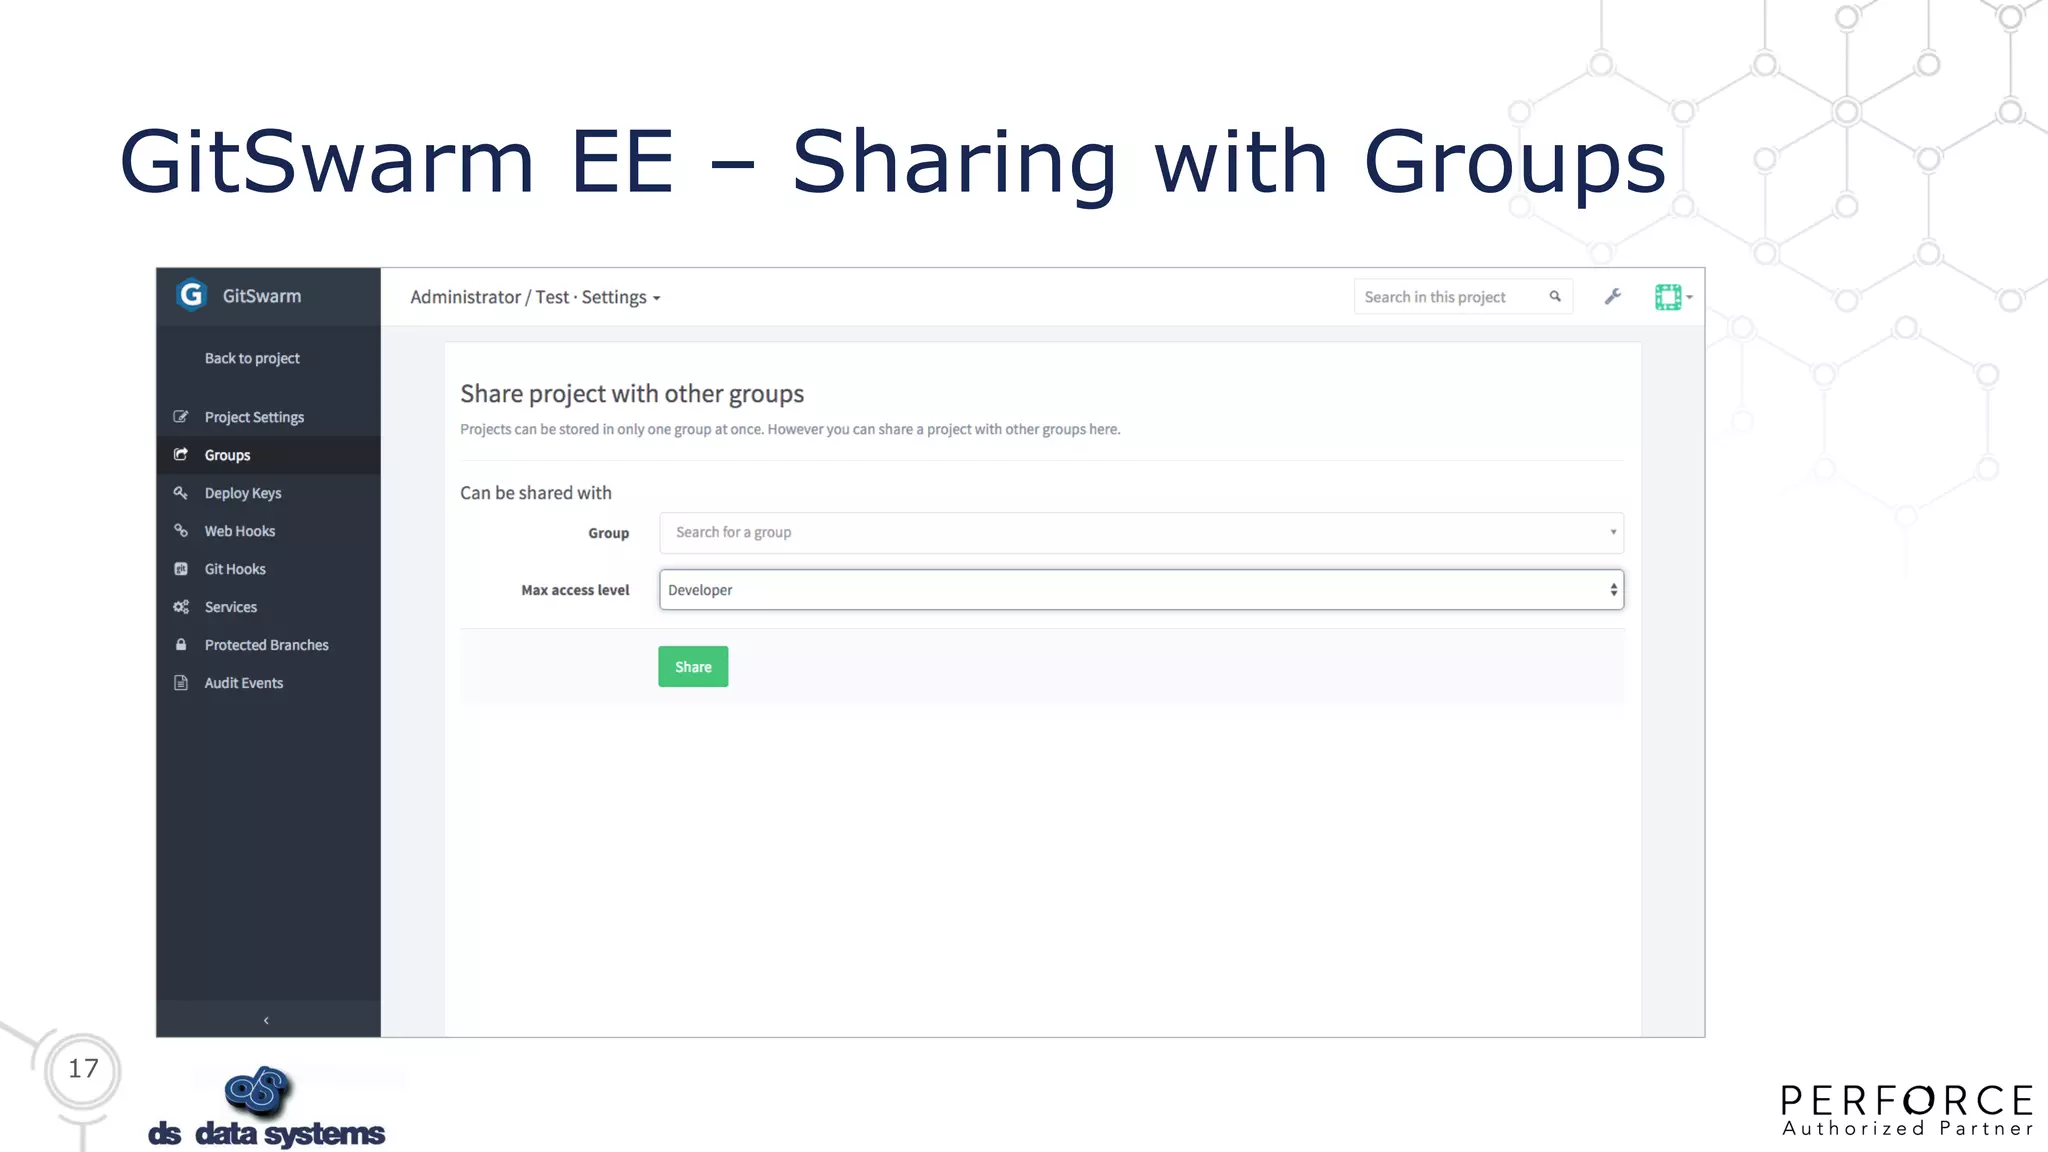Click the Protected Branches lock icon
2048x1152 pixels.
click(181, 645)
